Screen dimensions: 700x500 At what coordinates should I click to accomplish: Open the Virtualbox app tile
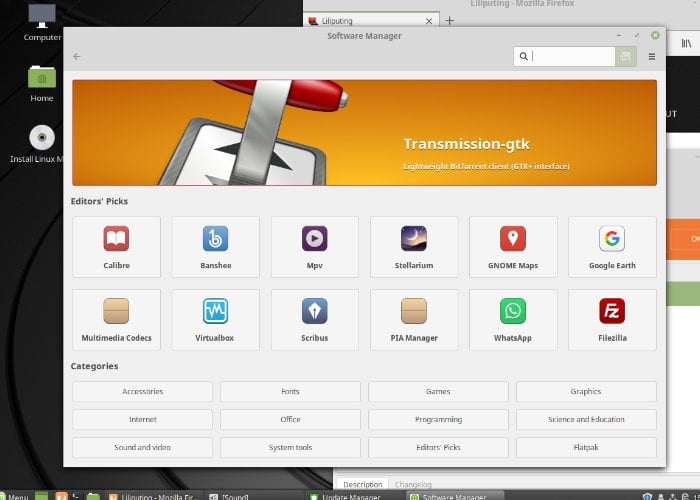click(x=215, y=320)
